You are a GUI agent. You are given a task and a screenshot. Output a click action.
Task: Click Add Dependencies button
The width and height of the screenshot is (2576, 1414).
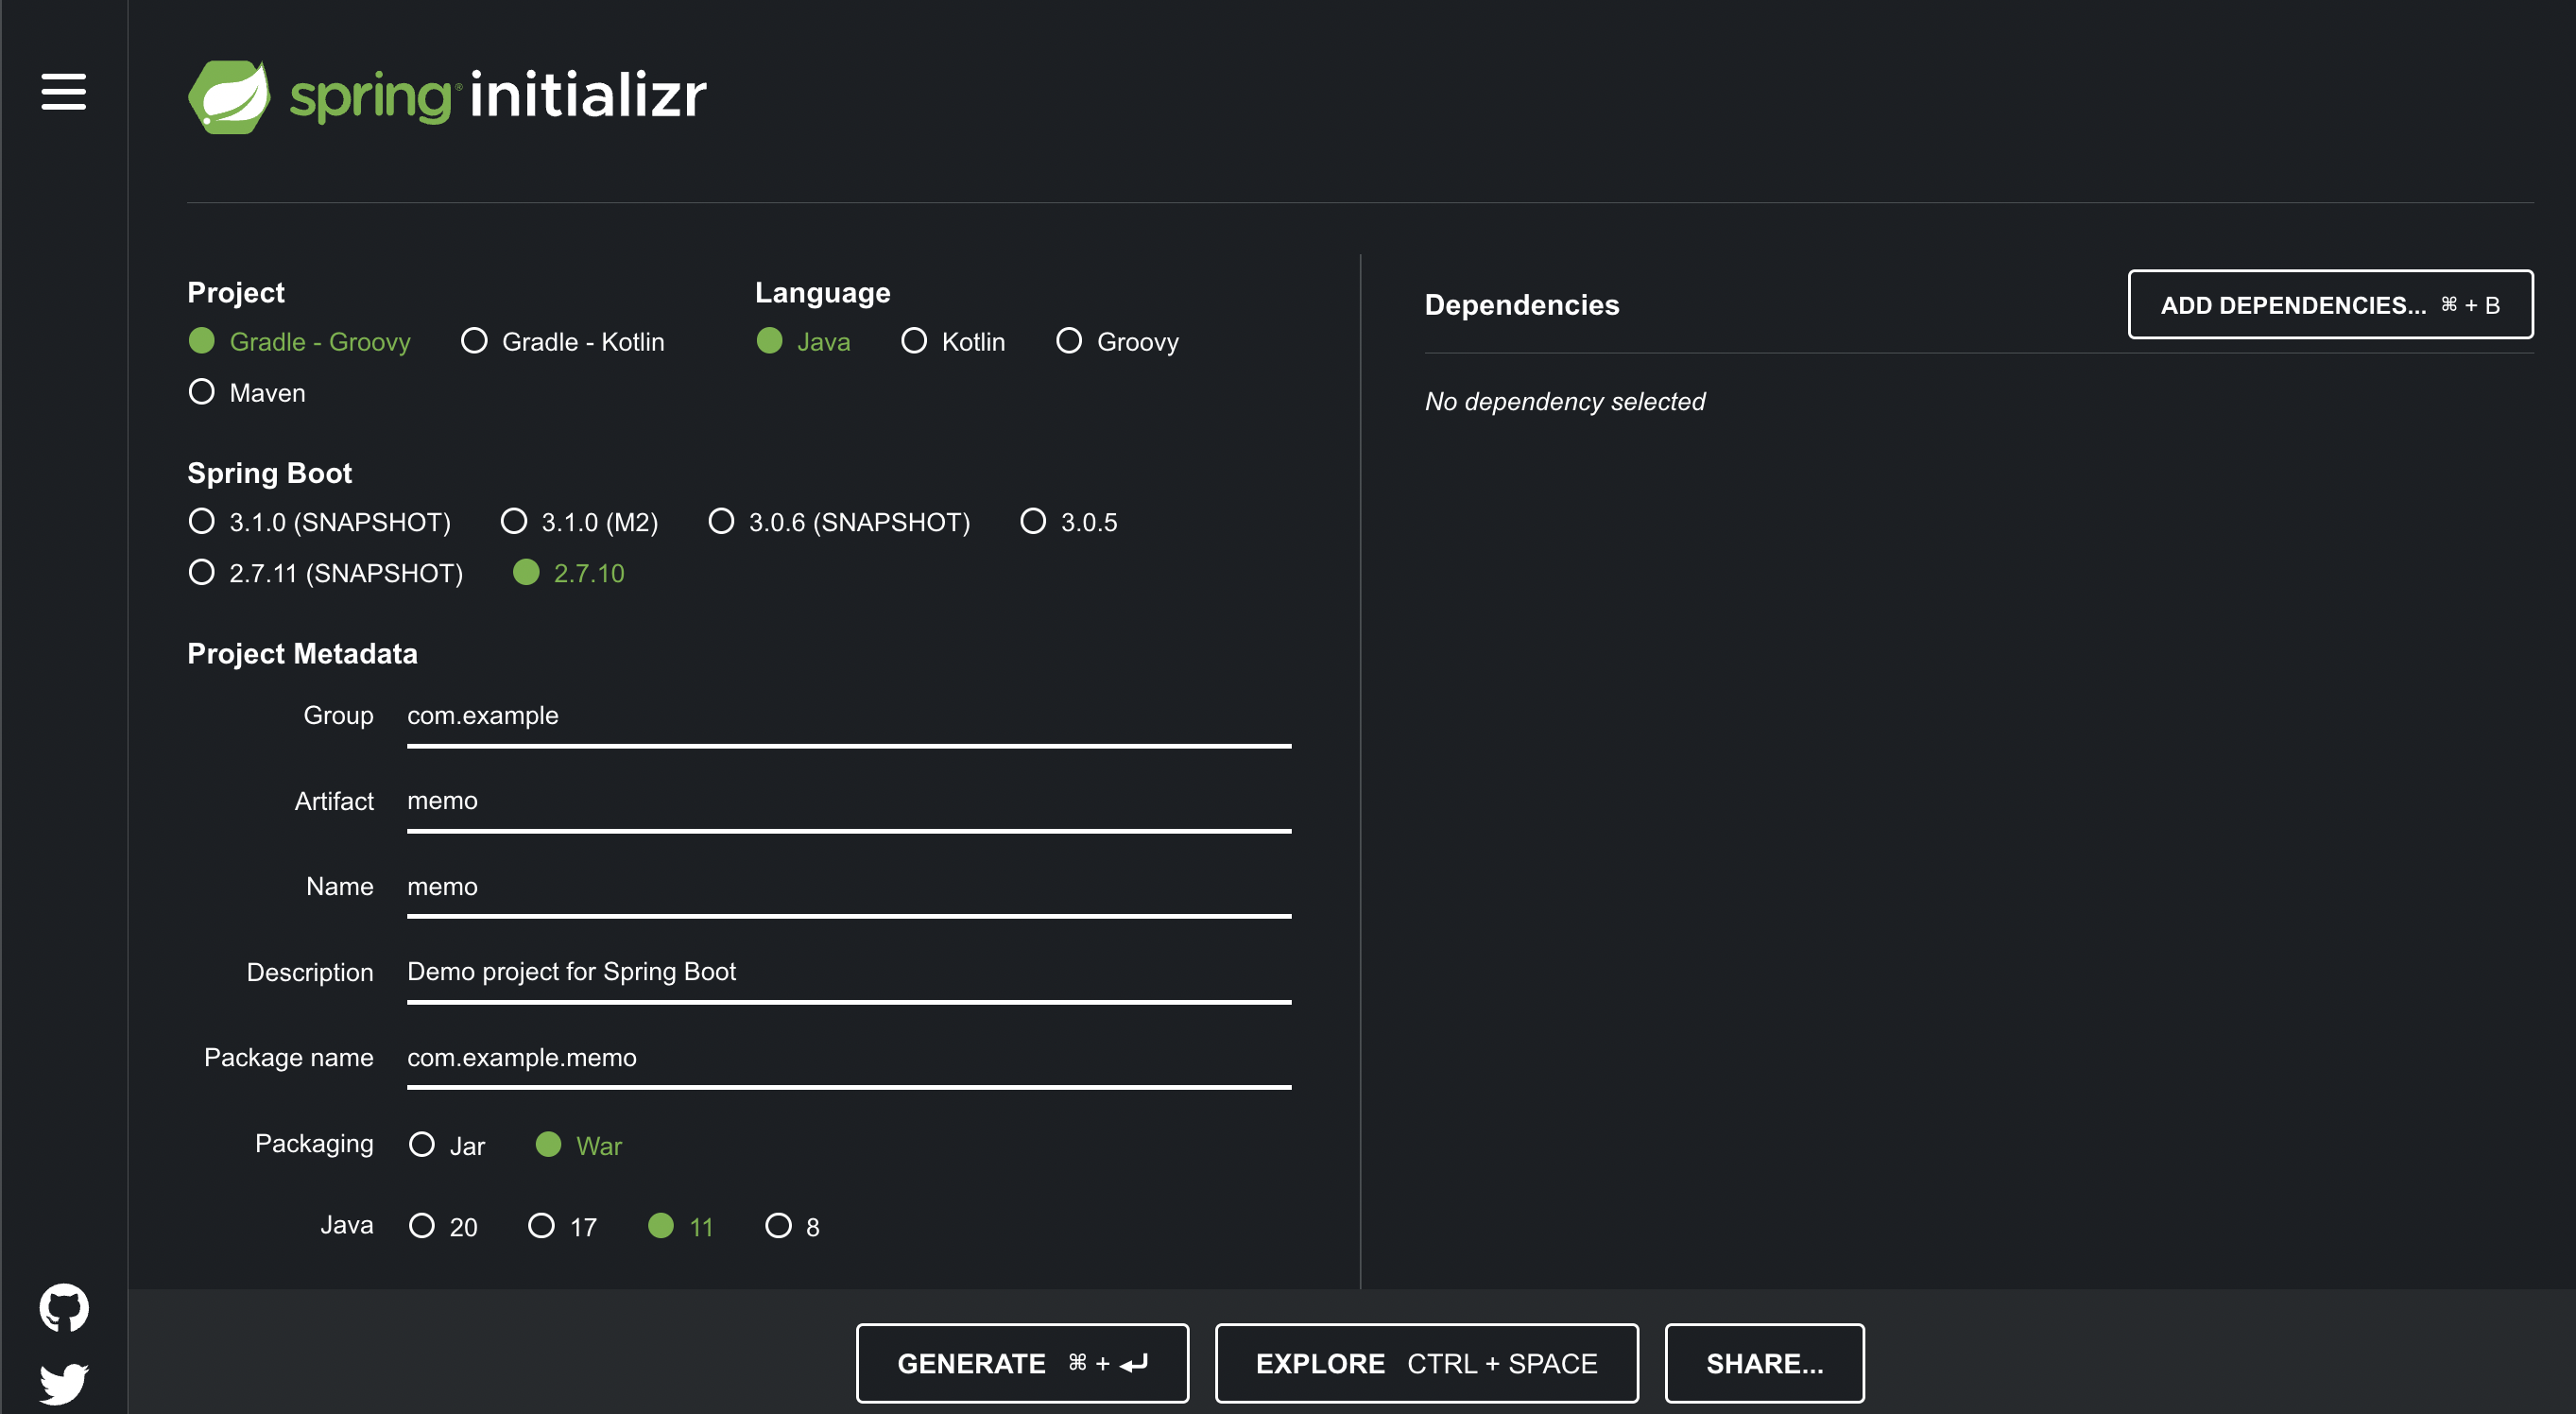[2330, 304]
